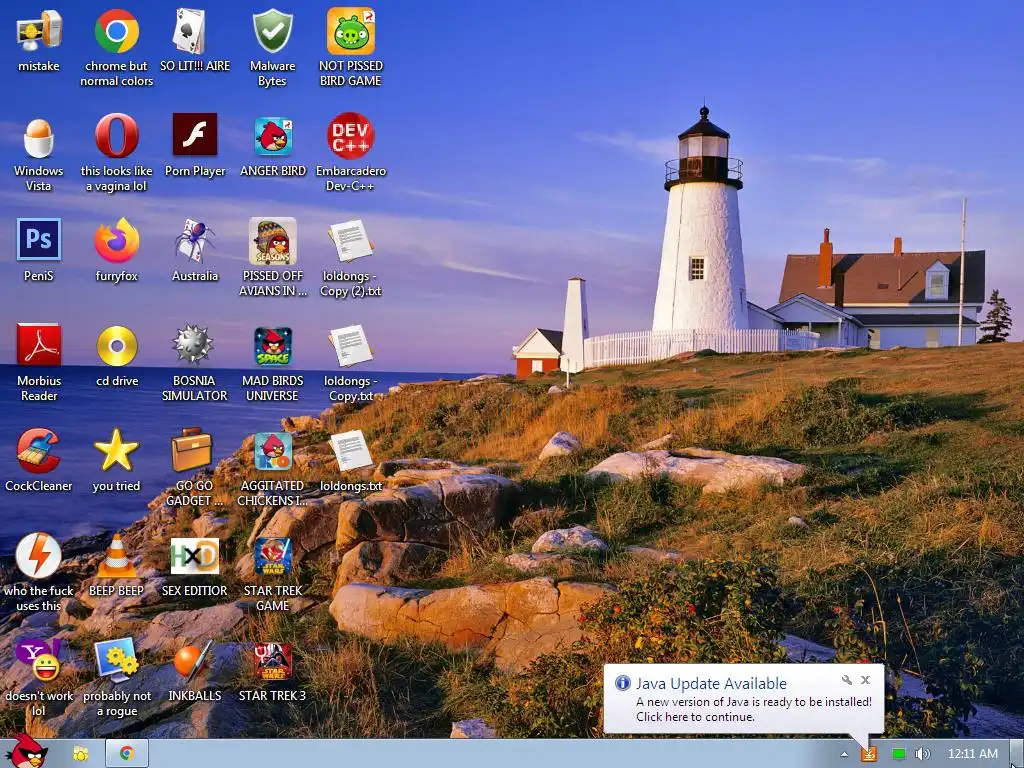Open the 12:11 AM clock

coord(972,754)
